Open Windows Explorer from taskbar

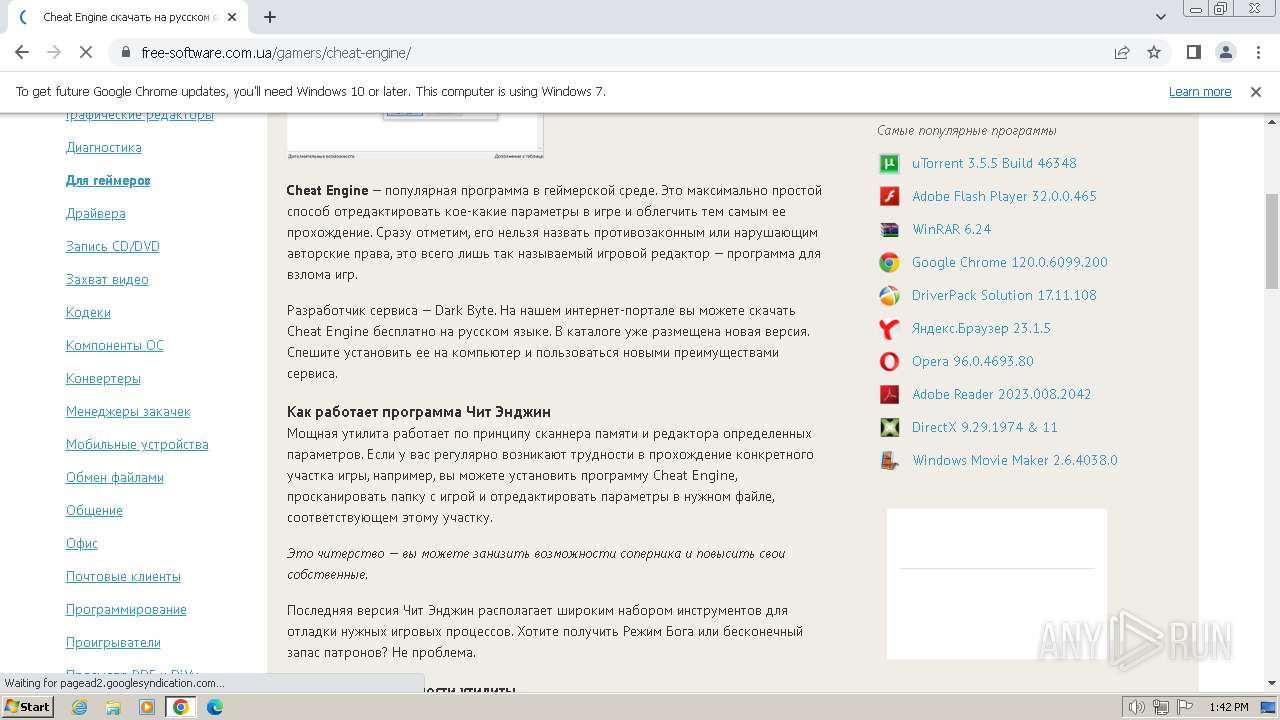click(x=113, y=707)
